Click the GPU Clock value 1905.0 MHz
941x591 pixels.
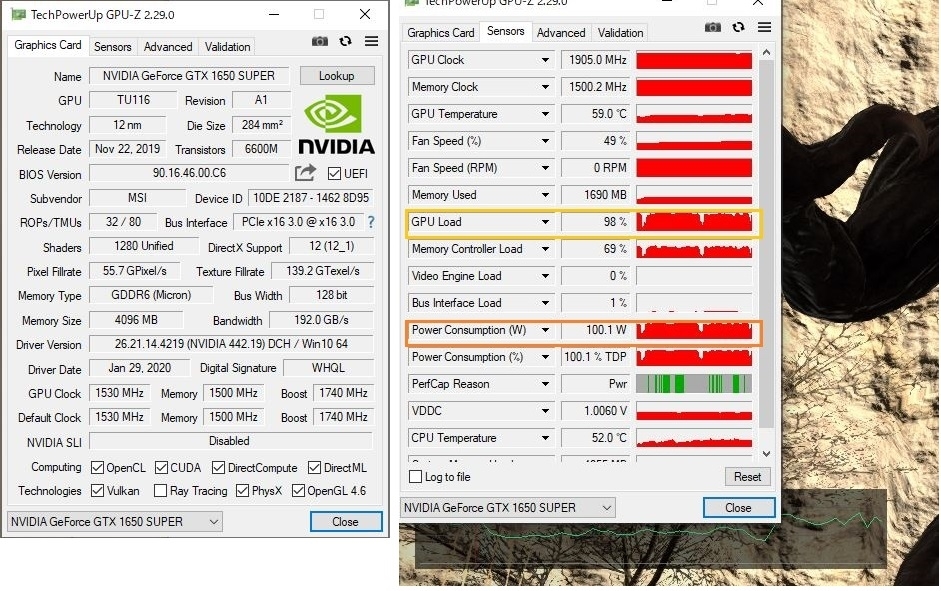pyautogui.click(x=596, y=60)
